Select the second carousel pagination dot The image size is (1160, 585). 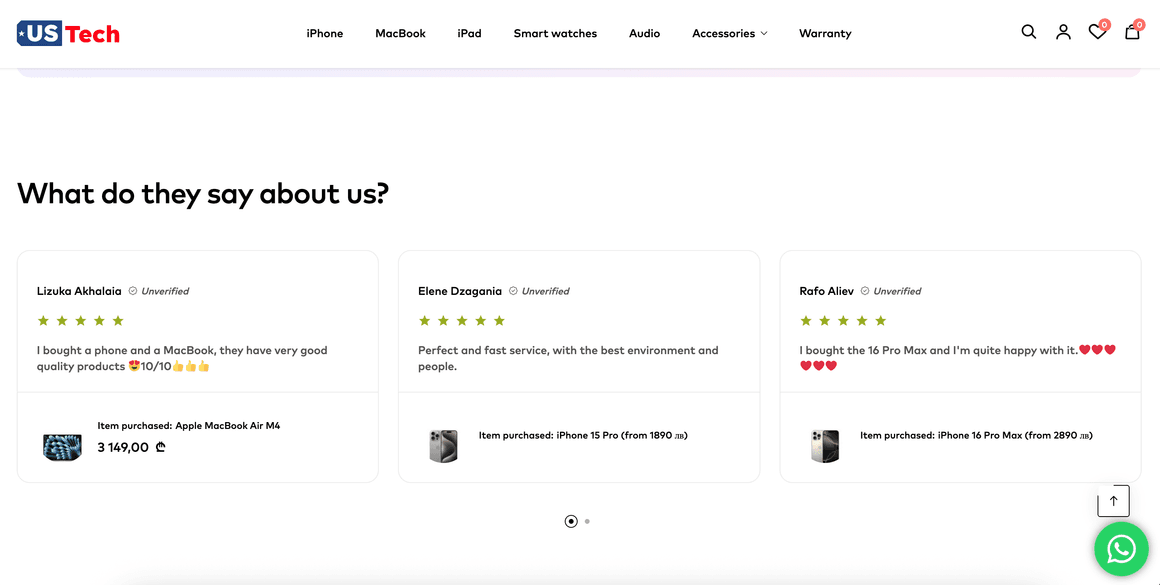[x=587, y=521]
